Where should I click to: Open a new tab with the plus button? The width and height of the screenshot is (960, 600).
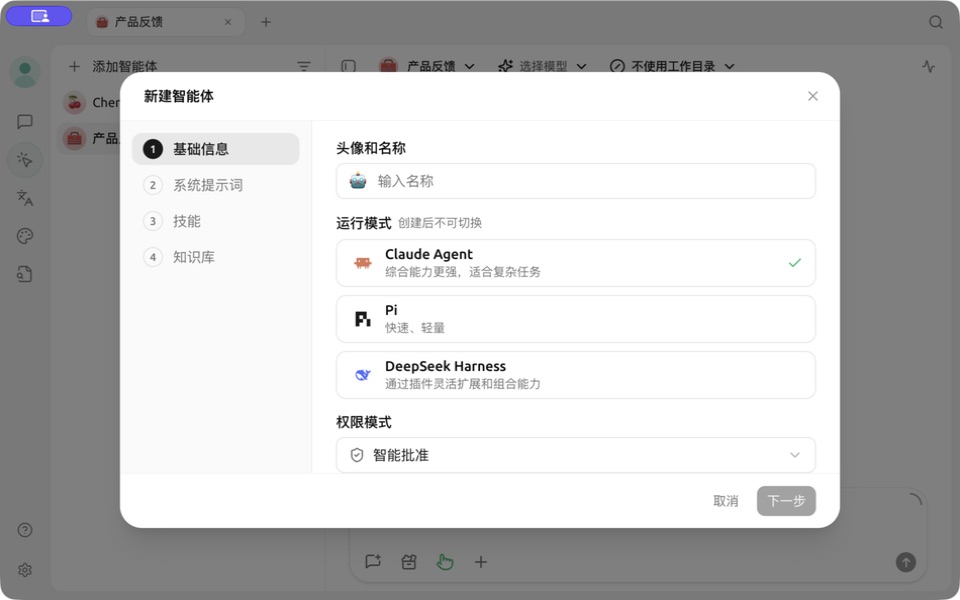(x=266, y=22)
